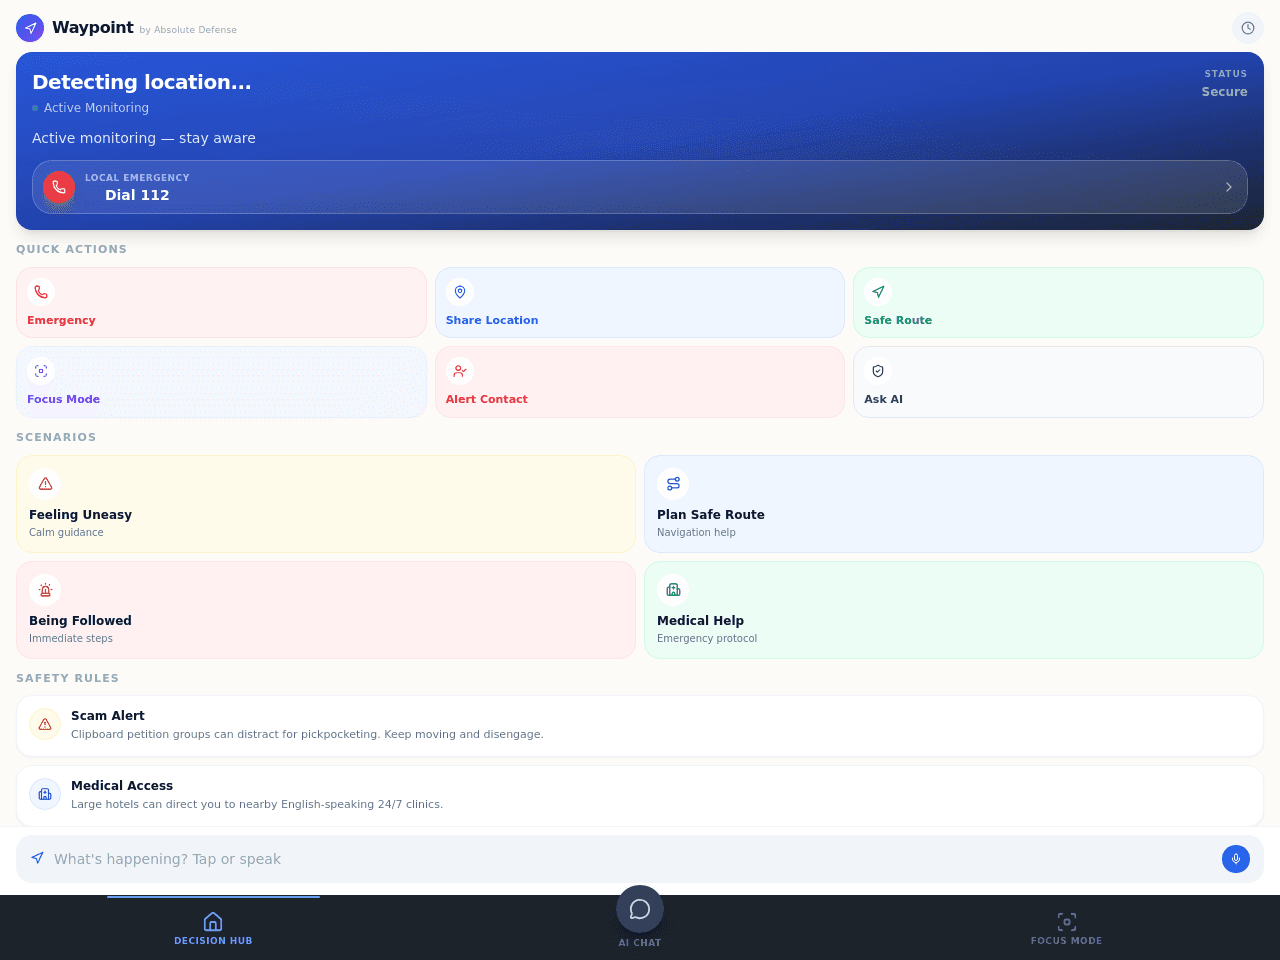1280x960 pixels.
Task: Tap the red phone emergency icon
Action: [x=59, y=187]
